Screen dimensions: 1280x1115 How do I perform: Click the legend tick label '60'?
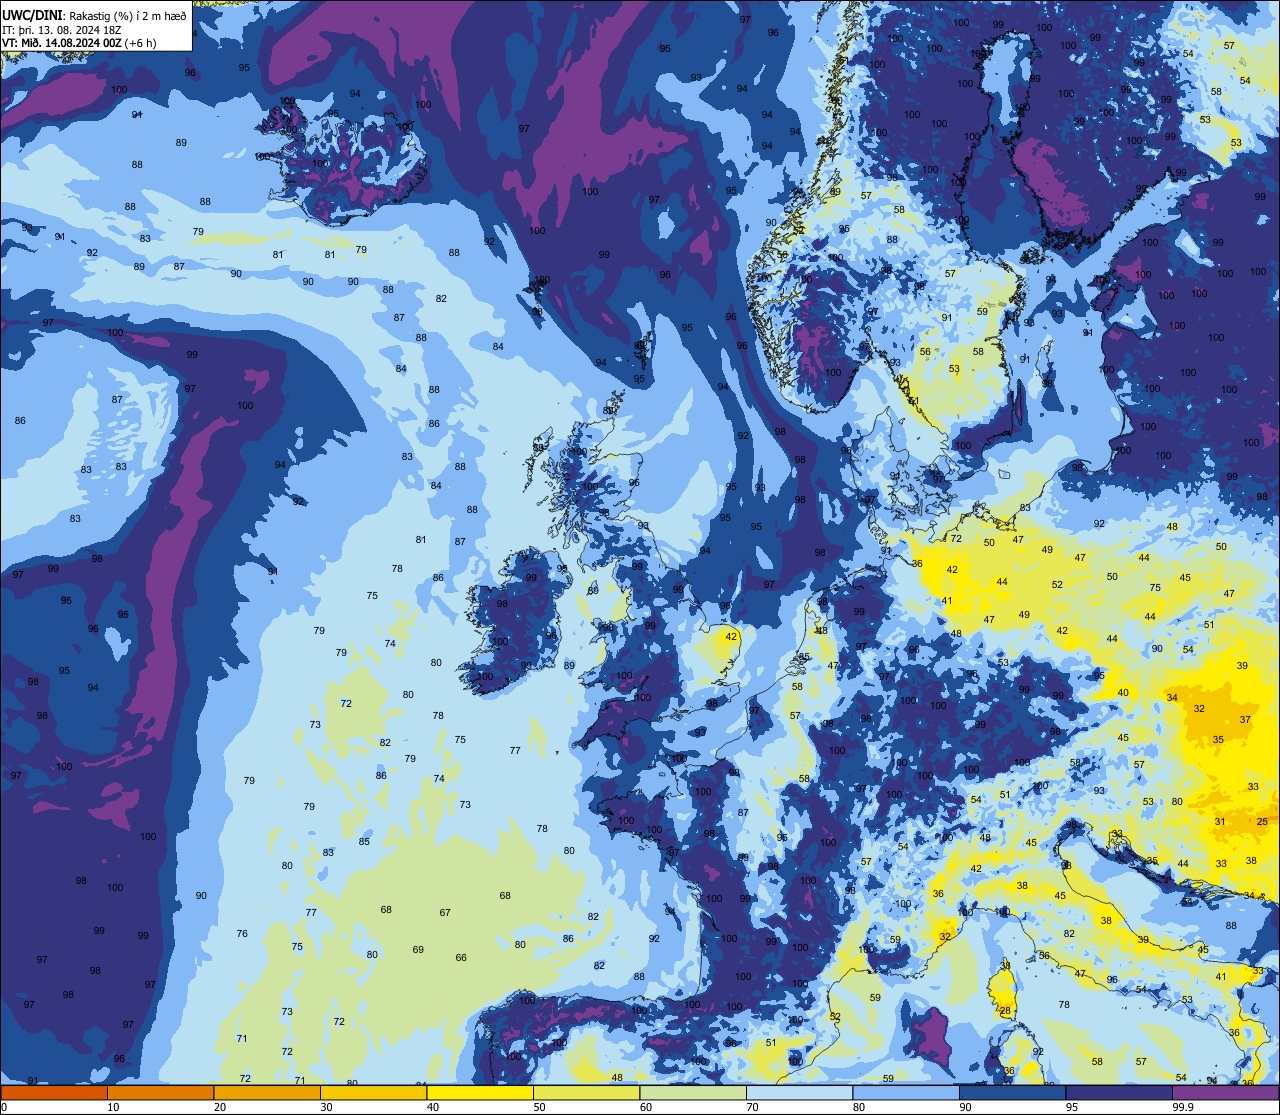coord(646,1107)
